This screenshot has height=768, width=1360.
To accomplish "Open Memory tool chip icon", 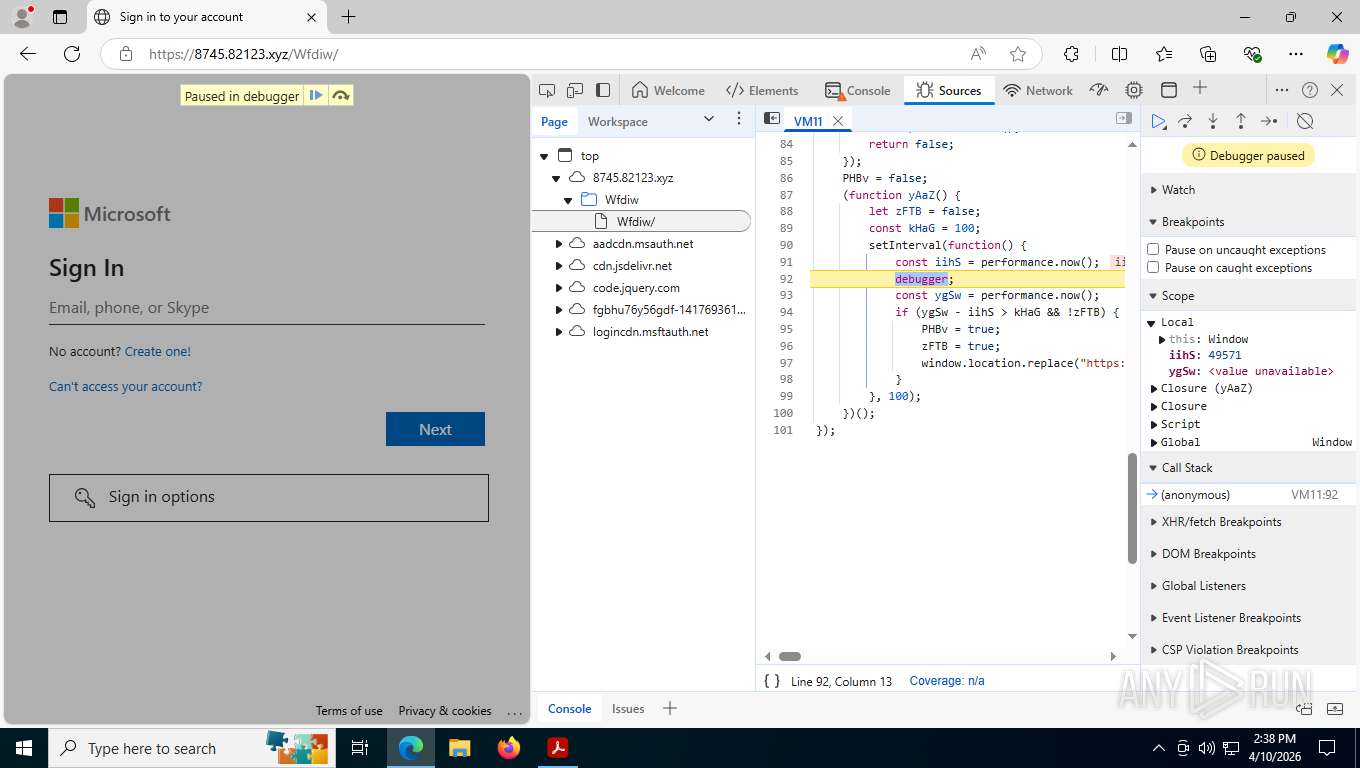I will click(1134, 90).
